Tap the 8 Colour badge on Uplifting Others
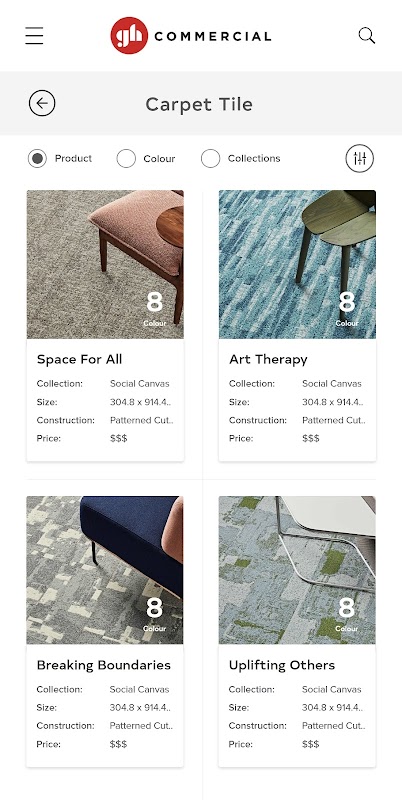Screen dimensions: 402x800 pos(347,614)
